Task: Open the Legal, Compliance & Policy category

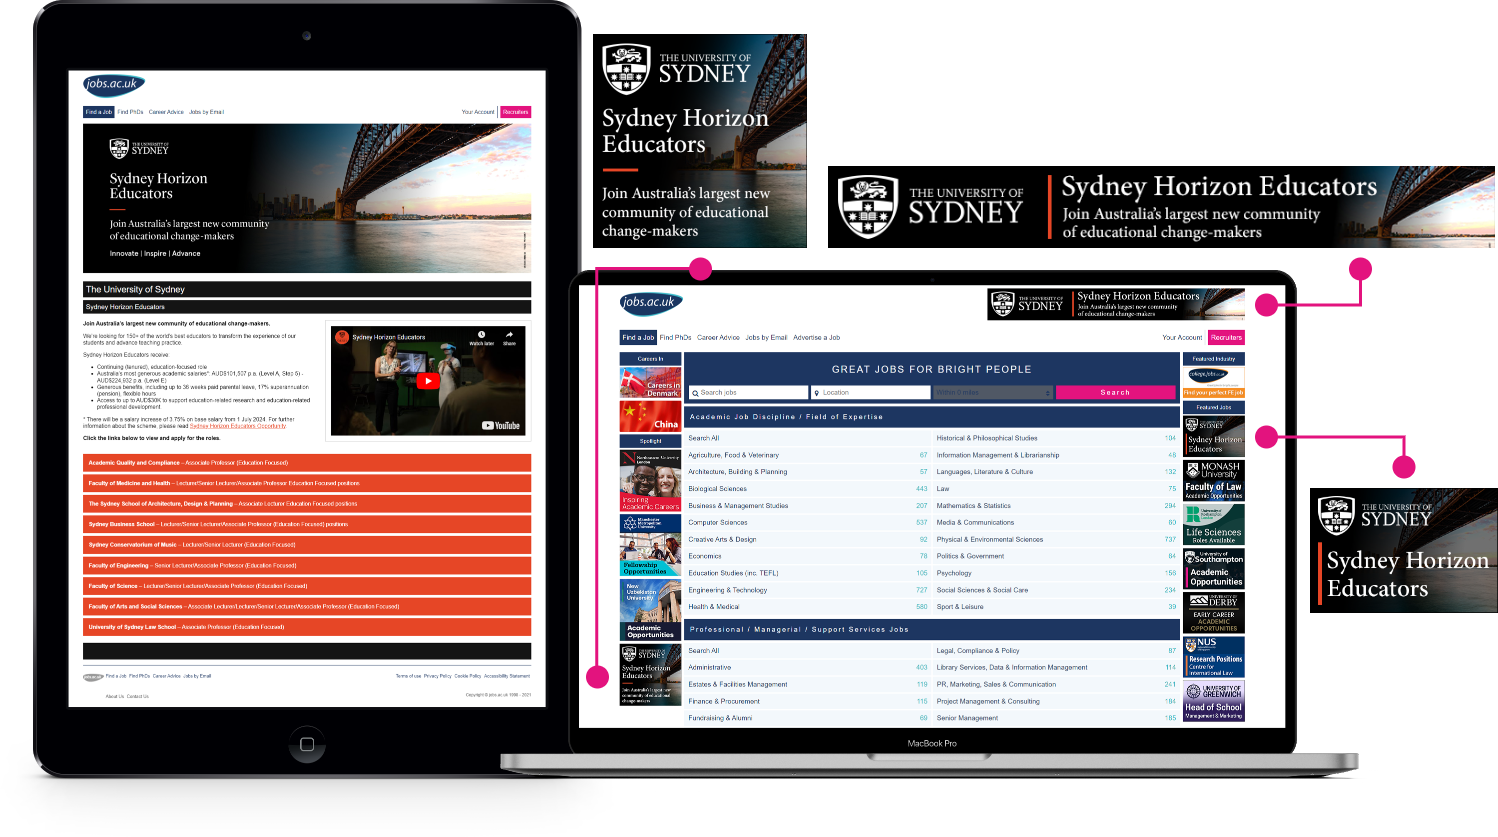Action: tap(978, 651)
